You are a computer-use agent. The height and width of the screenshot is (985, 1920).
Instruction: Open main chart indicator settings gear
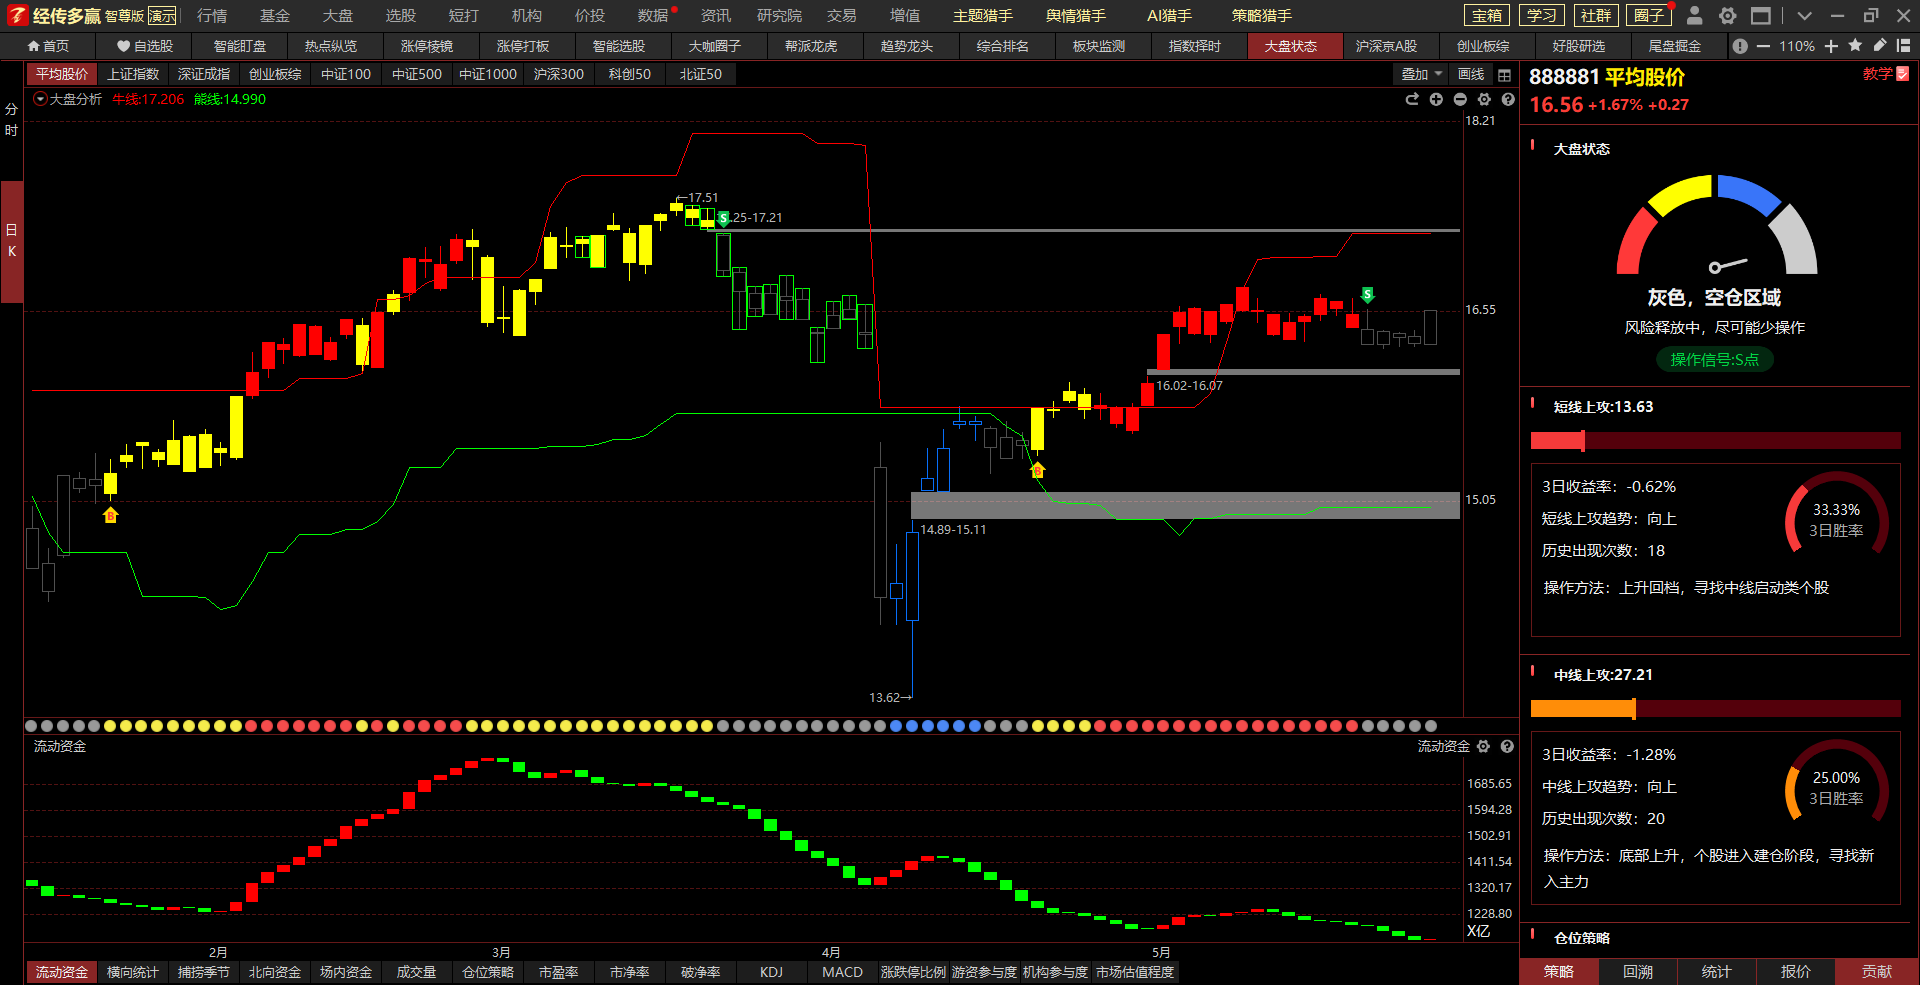point(1484,99)
